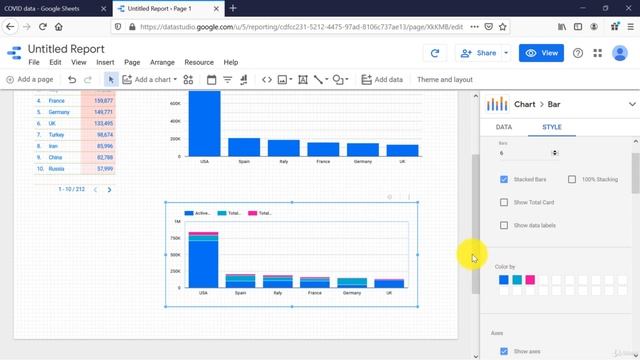Select the top single-color bar chart

pos(296,127)
